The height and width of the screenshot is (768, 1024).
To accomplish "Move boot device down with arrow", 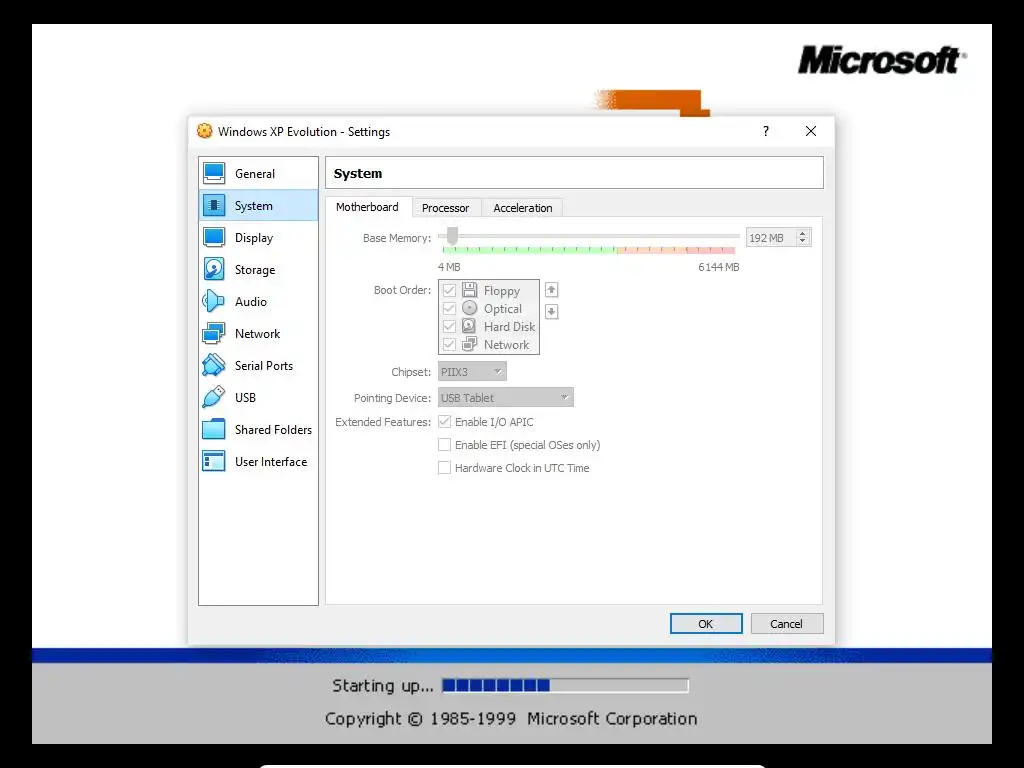I will pyautogui.click(x=551, y=312).
